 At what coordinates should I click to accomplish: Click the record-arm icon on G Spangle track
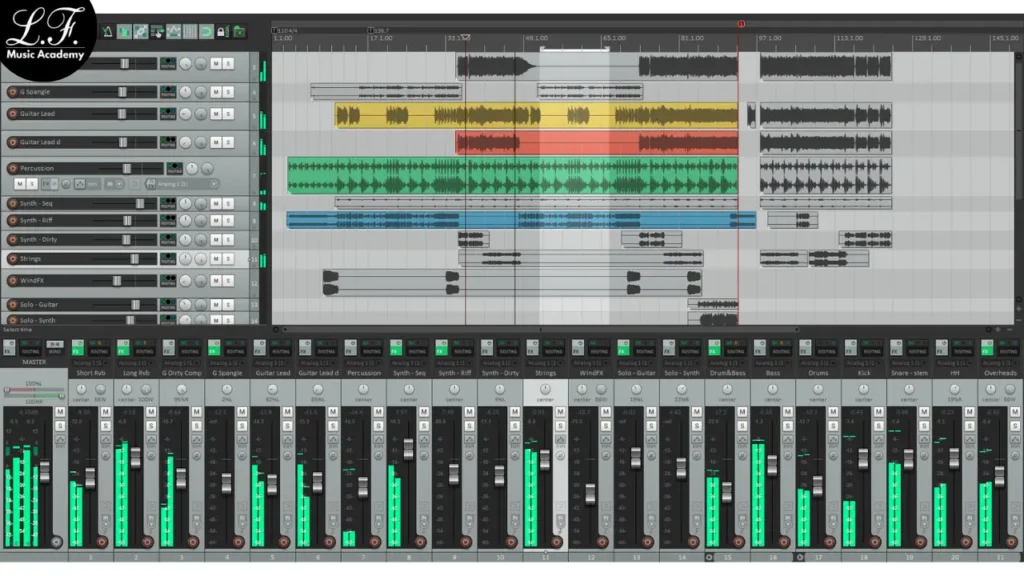coord(12,91)
